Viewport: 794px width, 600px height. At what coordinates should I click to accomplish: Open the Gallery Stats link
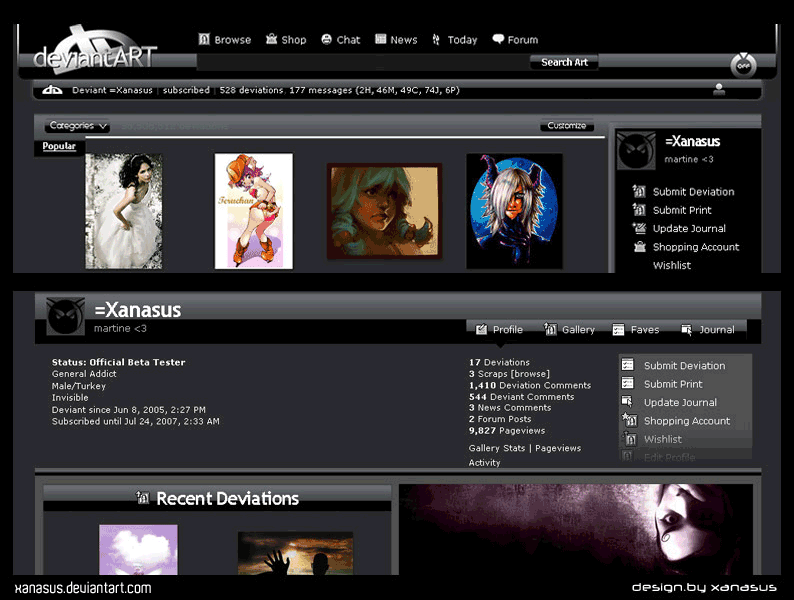click(497, 448)
